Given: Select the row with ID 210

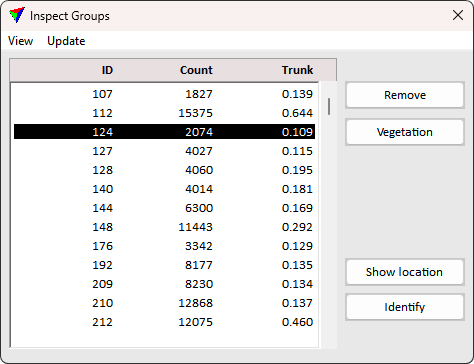Looking at the screenshot, I should tap(164, 303).
